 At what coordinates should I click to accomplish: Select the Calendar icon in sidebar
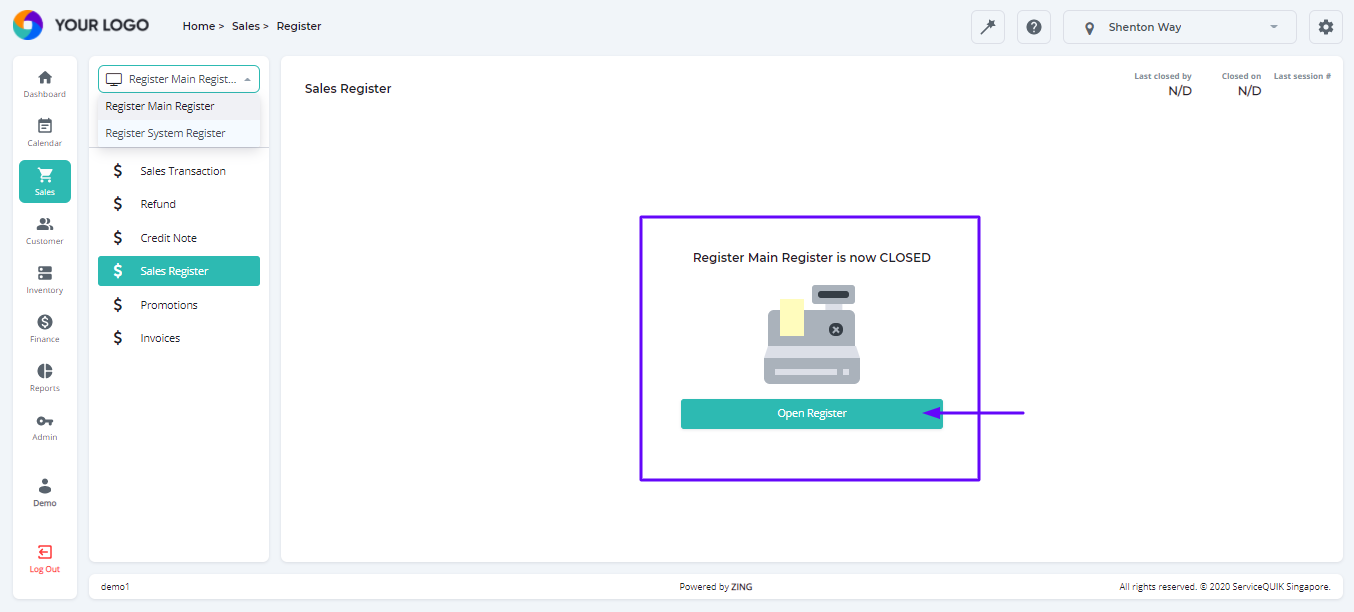pos(44,132)
